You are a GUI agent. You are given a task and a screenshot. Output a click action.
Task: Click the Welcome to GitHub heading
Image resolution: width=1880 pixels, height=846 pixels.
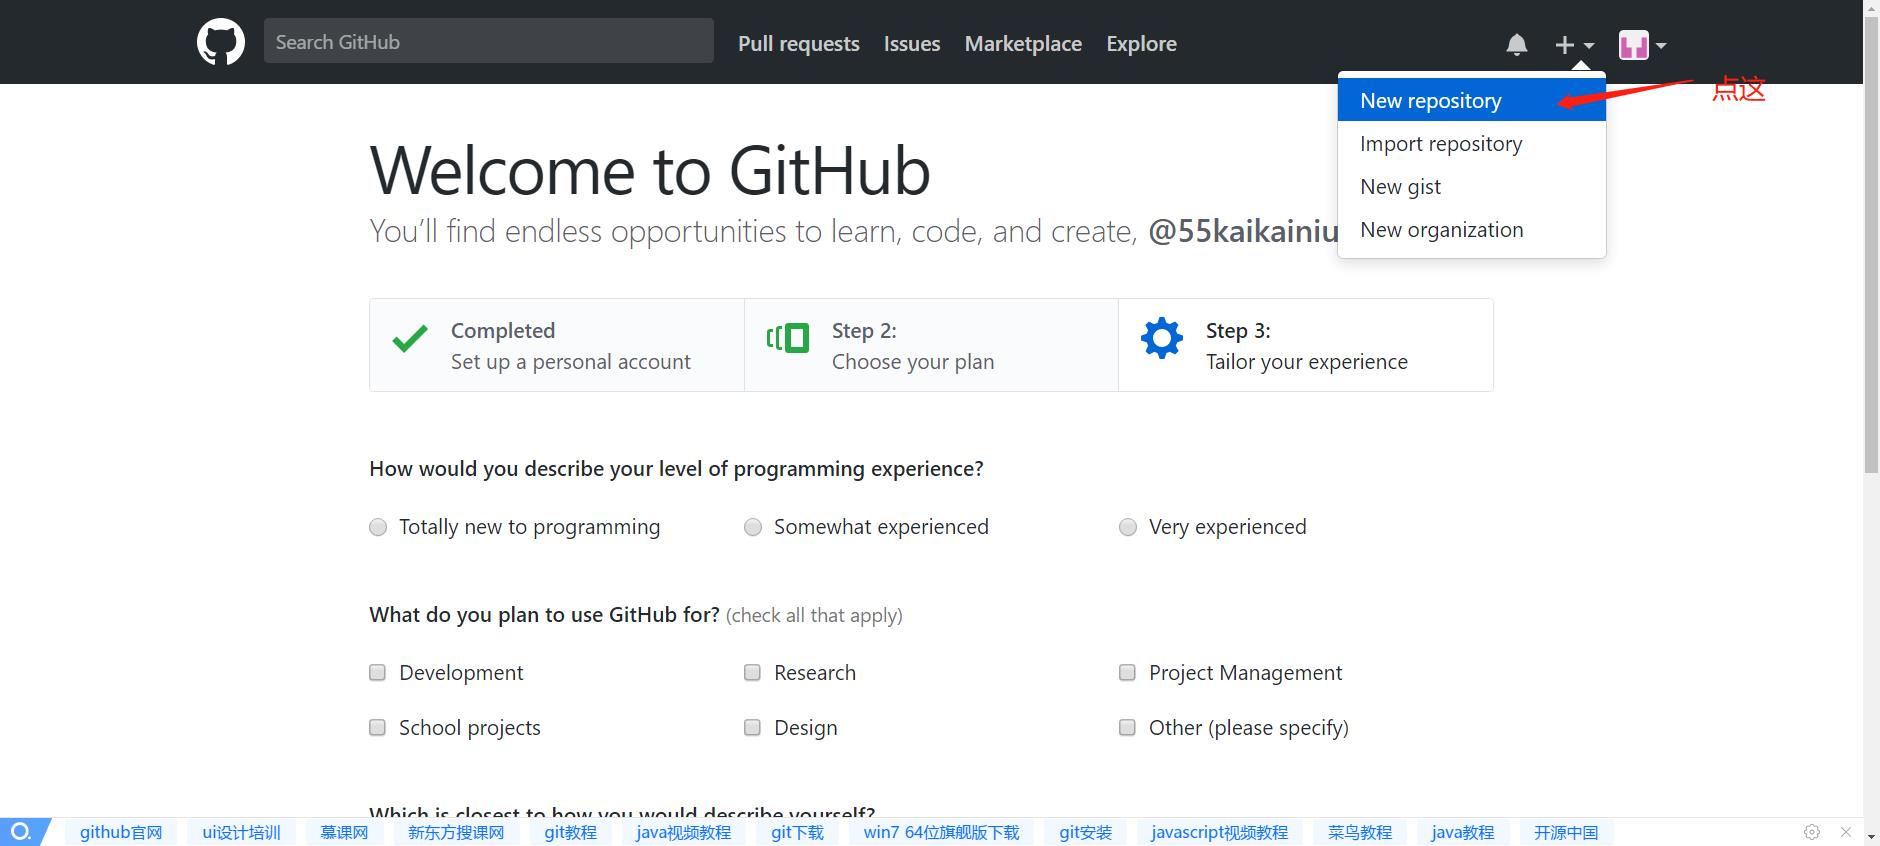coord(650,170)
